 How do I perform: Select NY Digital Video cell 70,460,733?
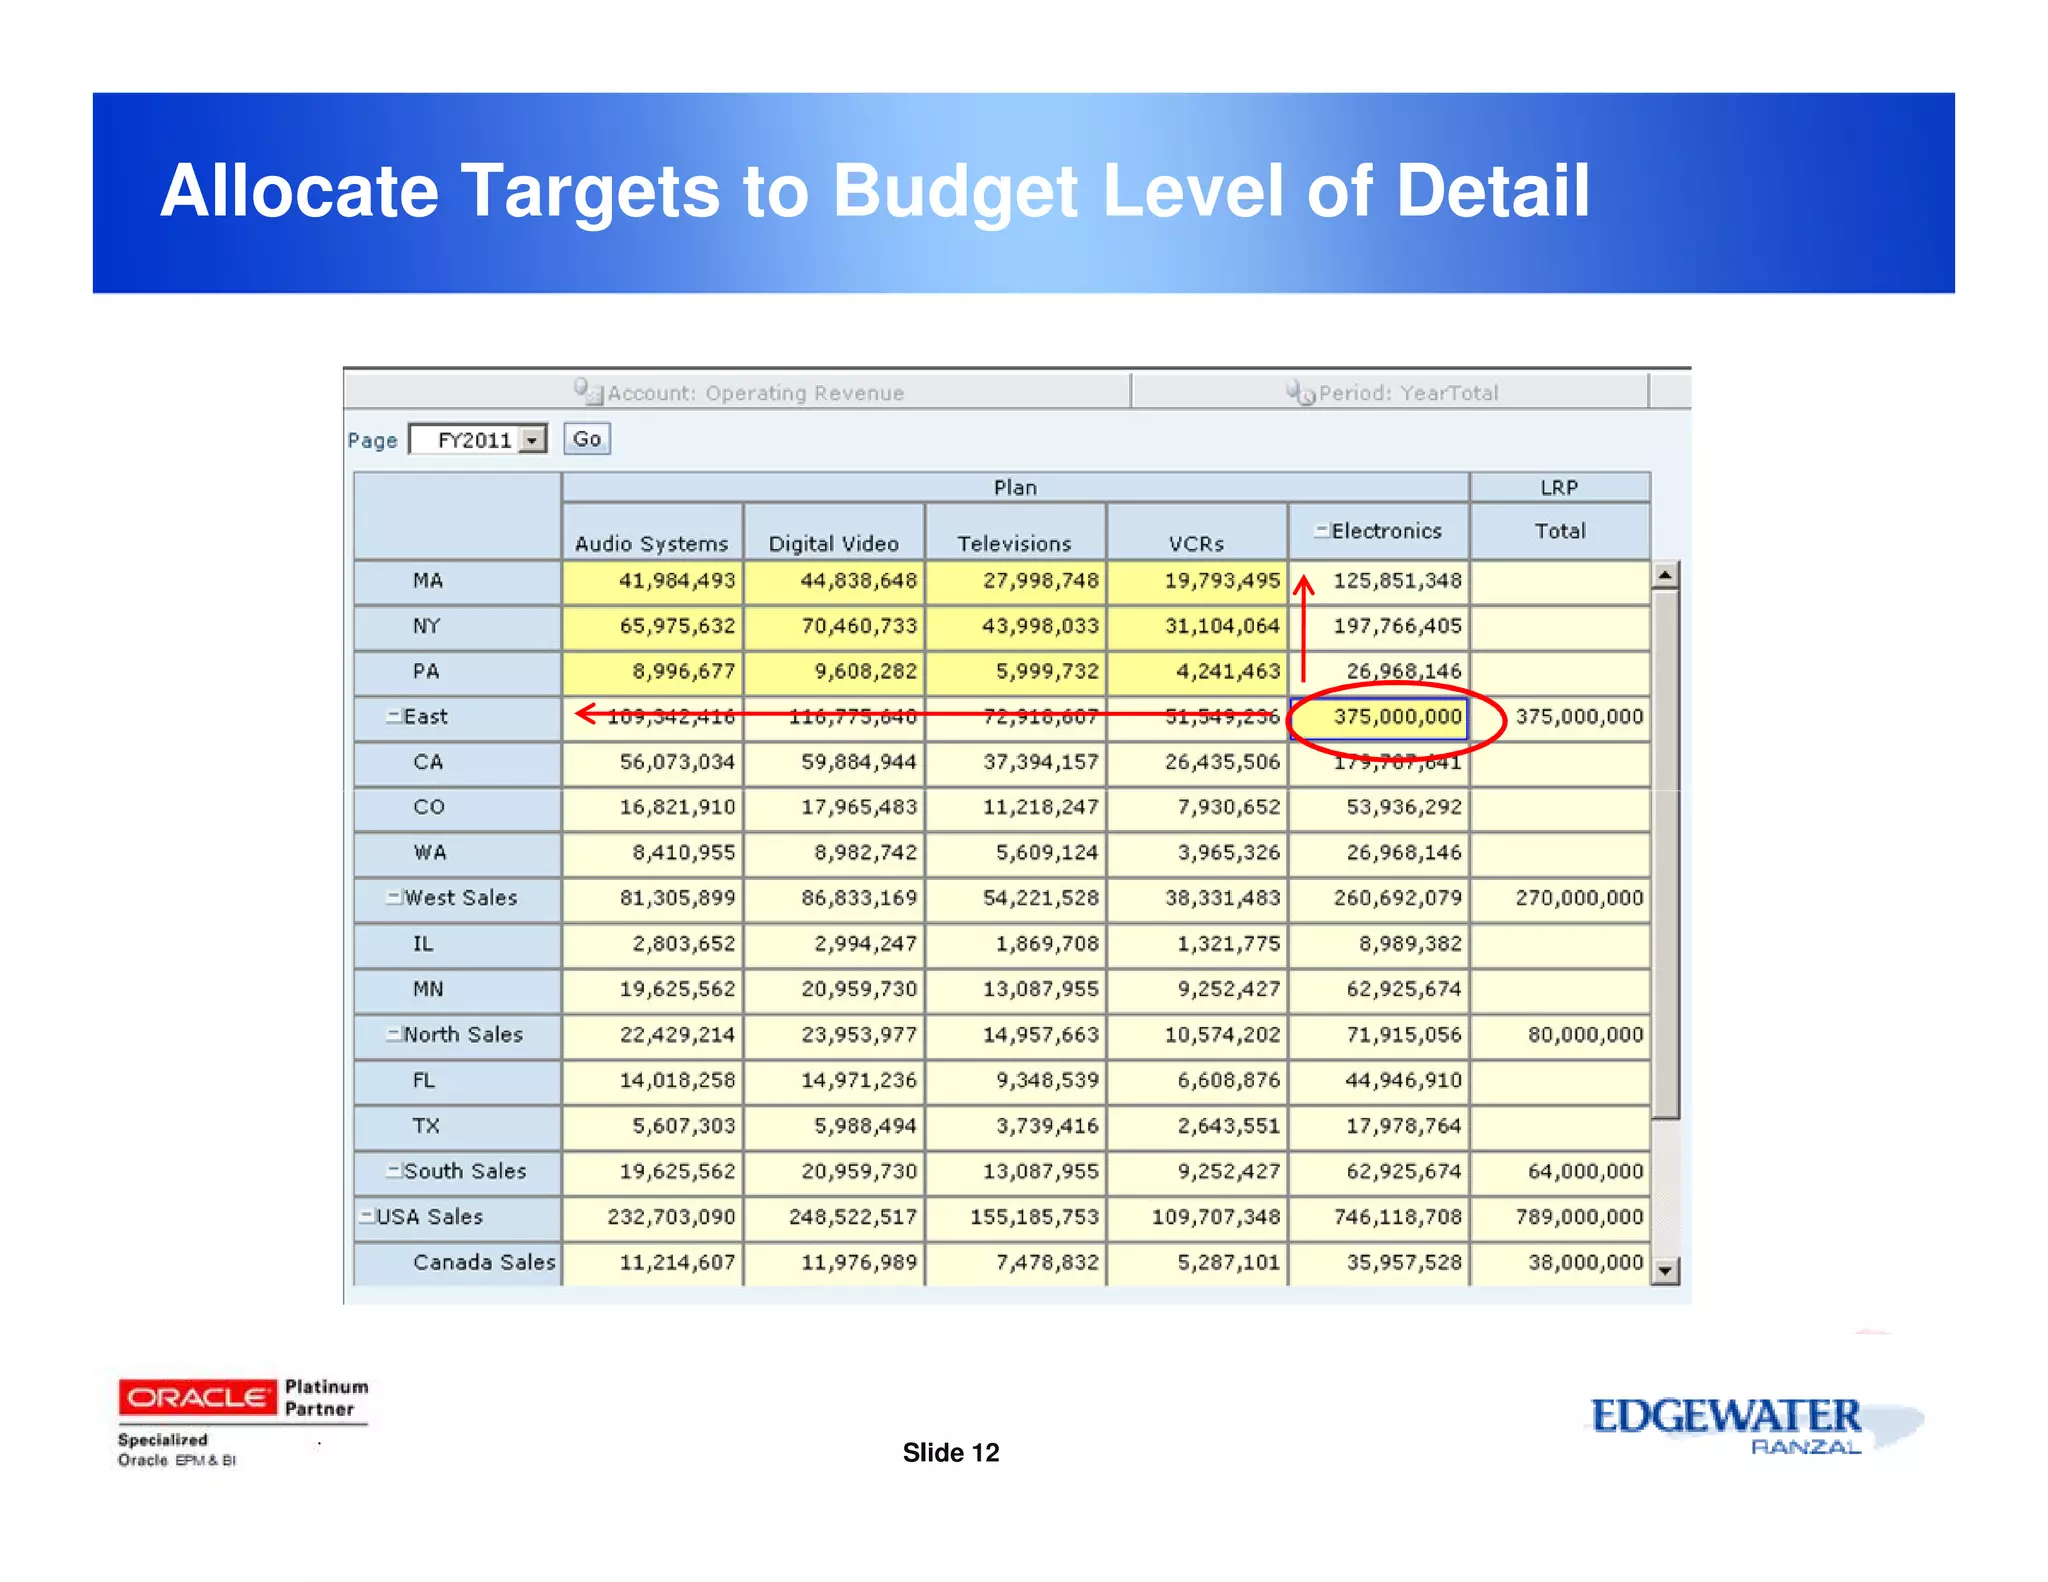click(x=835, y=626)
